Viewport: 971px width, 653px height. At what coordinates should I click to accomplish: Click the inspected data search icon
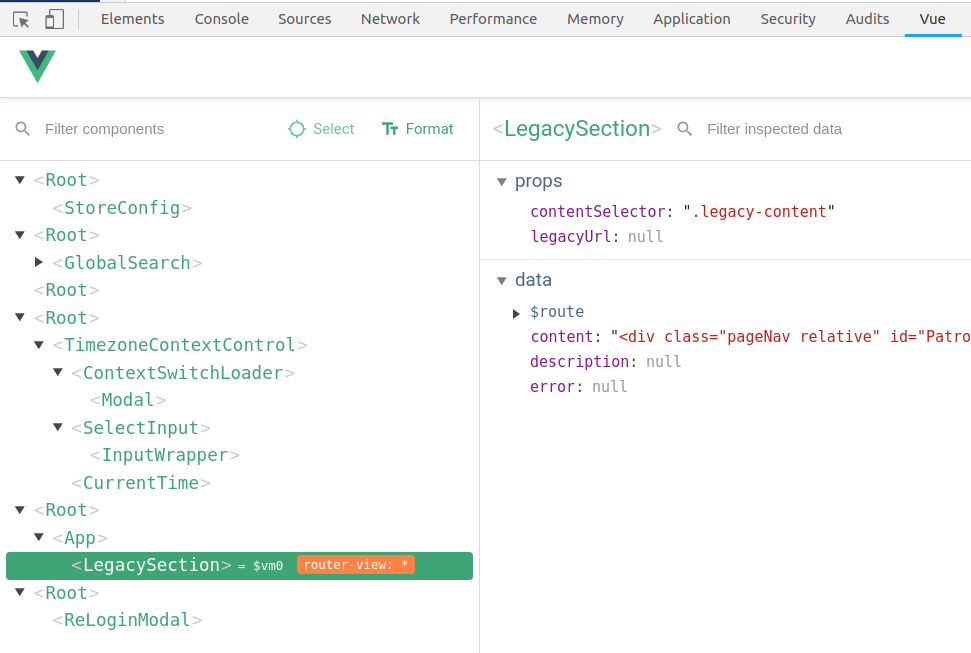tap(684, 129)
